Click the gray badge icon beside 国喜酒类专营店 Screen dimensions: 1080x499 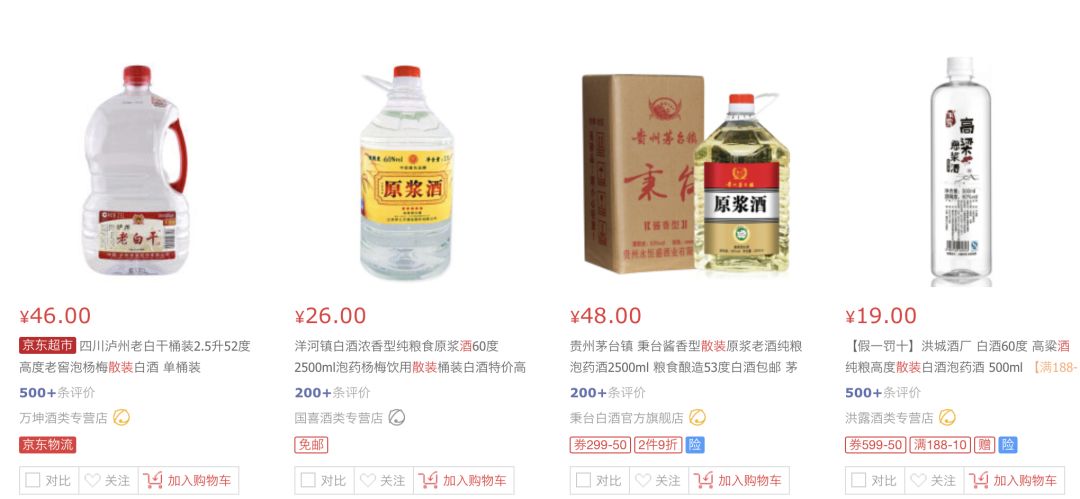click(x=397, y=417)
